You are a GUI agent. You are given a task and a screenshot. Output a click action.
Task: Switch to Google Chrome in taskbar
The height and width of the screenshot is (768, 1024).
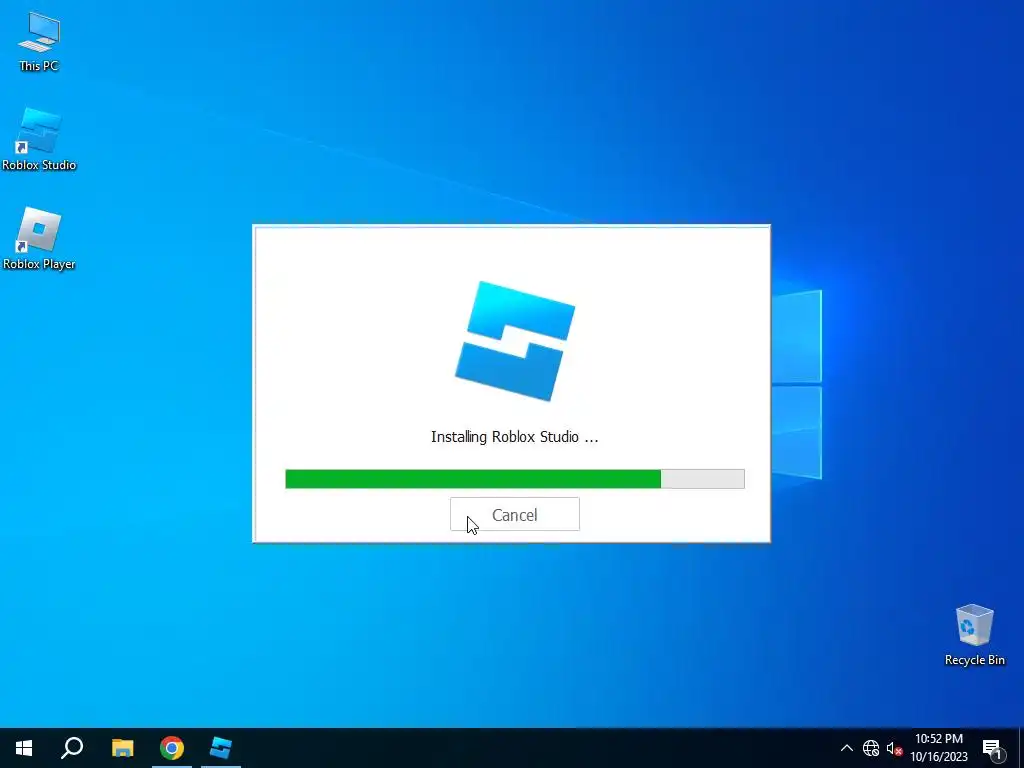click(172, 748)
